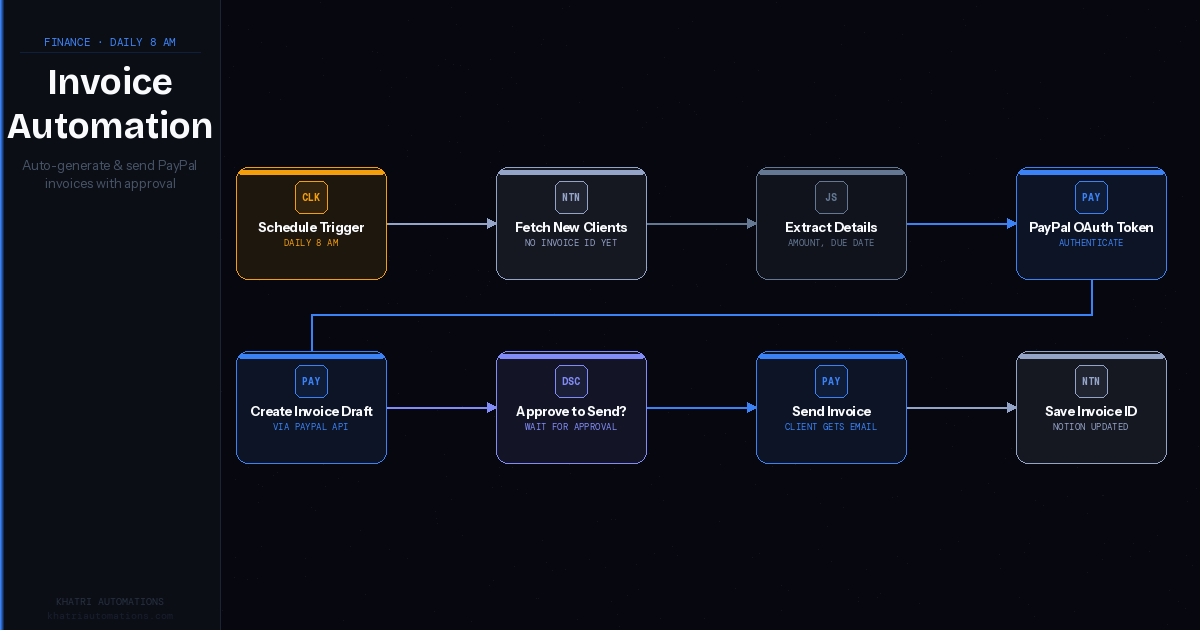Select the PayPal OAuth Token node
1200x630 pixels.
point(1091,228)
